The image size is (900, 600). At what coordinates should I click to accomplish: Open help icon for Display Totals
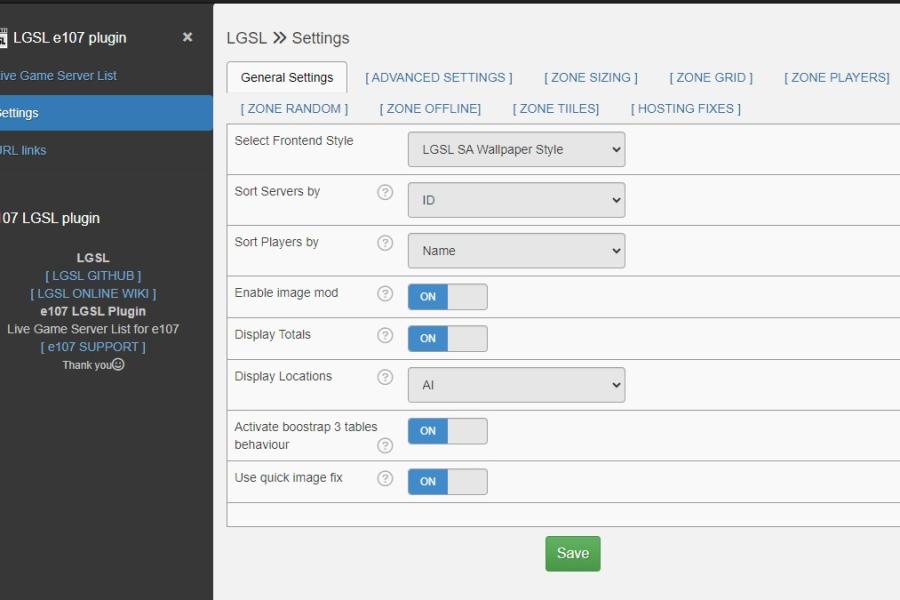pos(385,335)
